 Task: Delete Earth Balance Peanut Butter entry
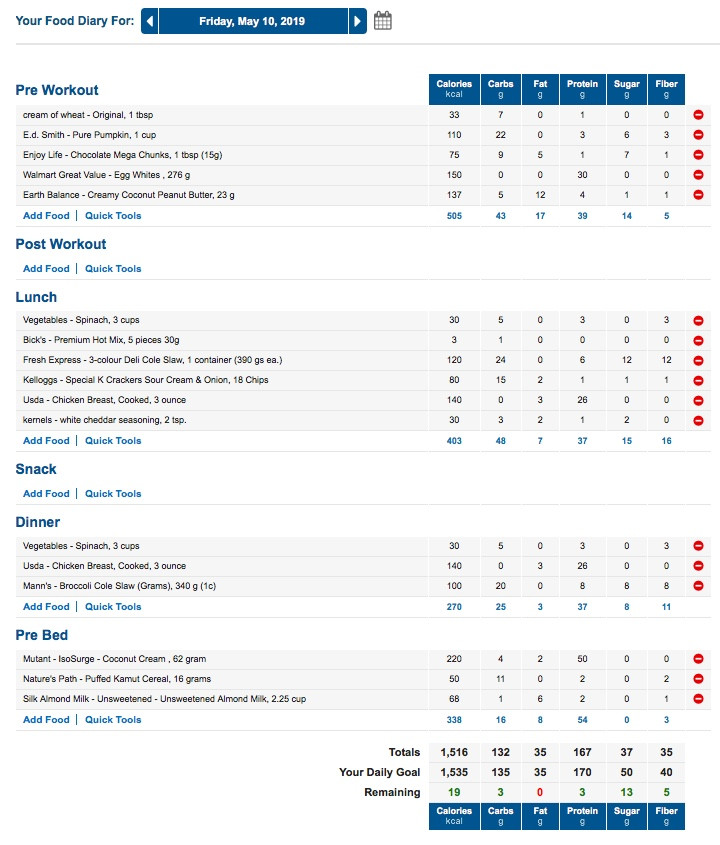click(x=698, y=195)
